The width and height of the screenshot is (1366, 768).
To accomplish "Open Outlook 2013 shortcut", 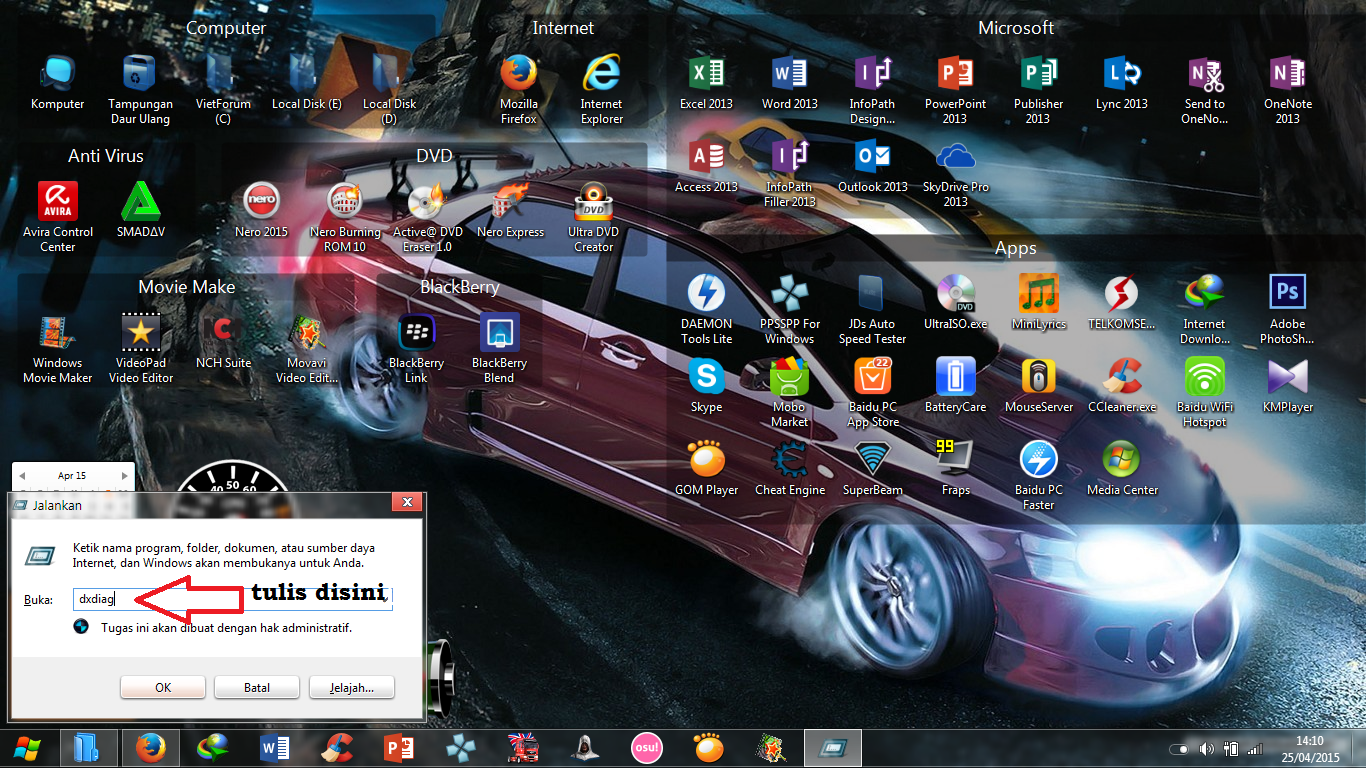I will (x=873, y=166).
